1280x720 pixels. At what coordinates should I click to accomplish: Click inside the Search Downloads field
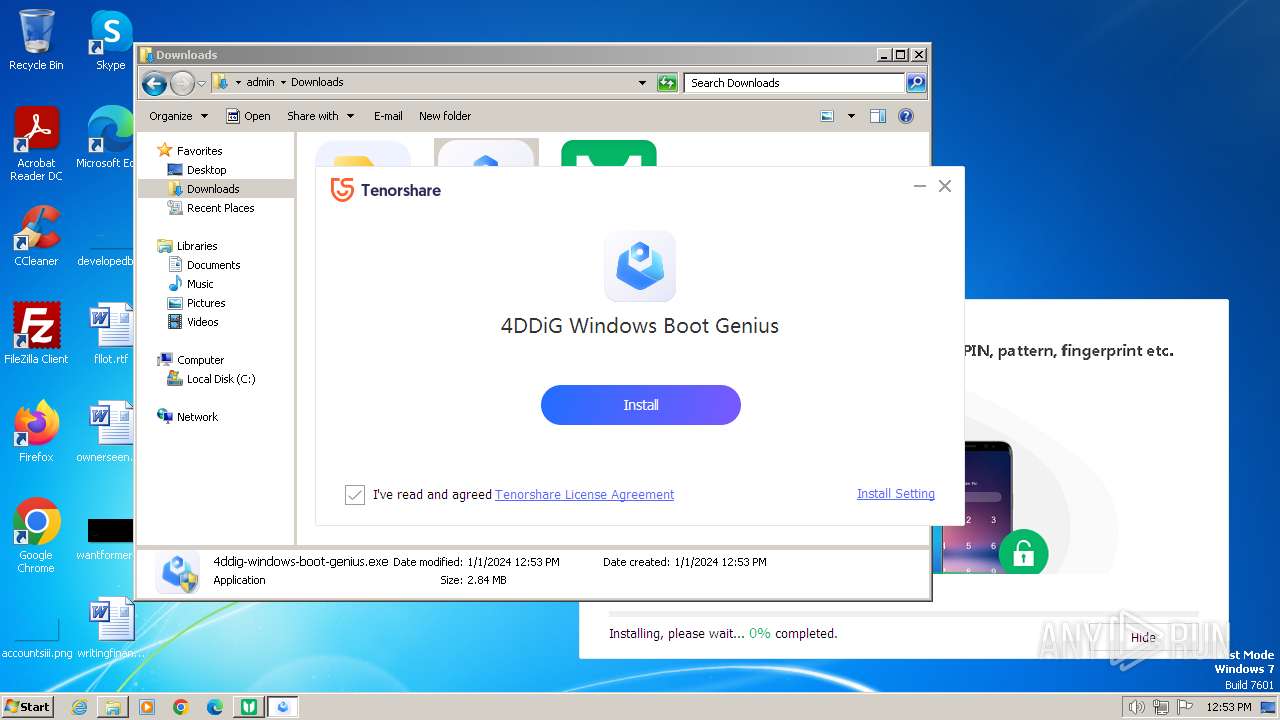pyautogui.click(x=795, y=83)
